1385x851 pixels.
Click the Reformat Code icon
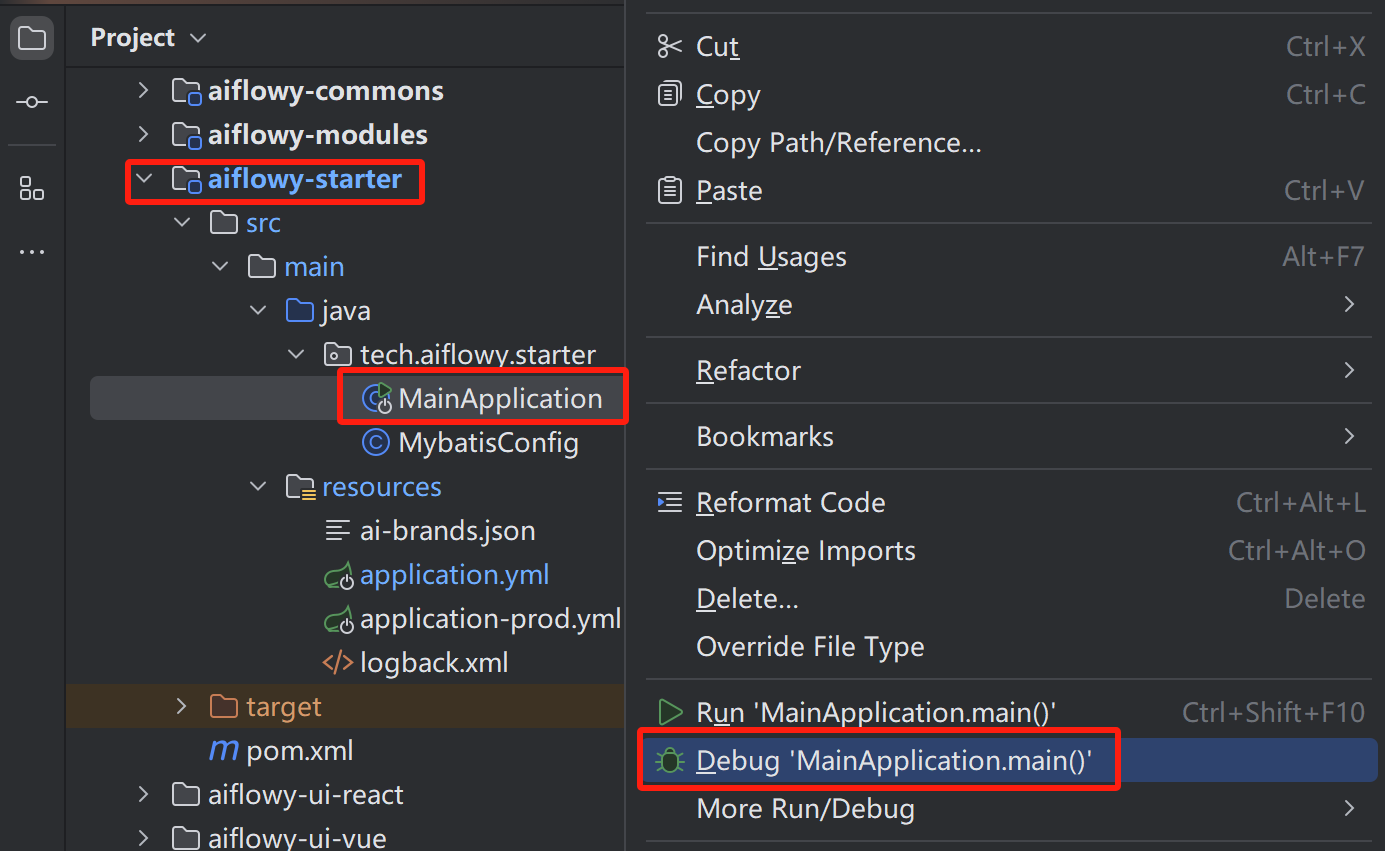pyautogui.click(x=669, y=502)
